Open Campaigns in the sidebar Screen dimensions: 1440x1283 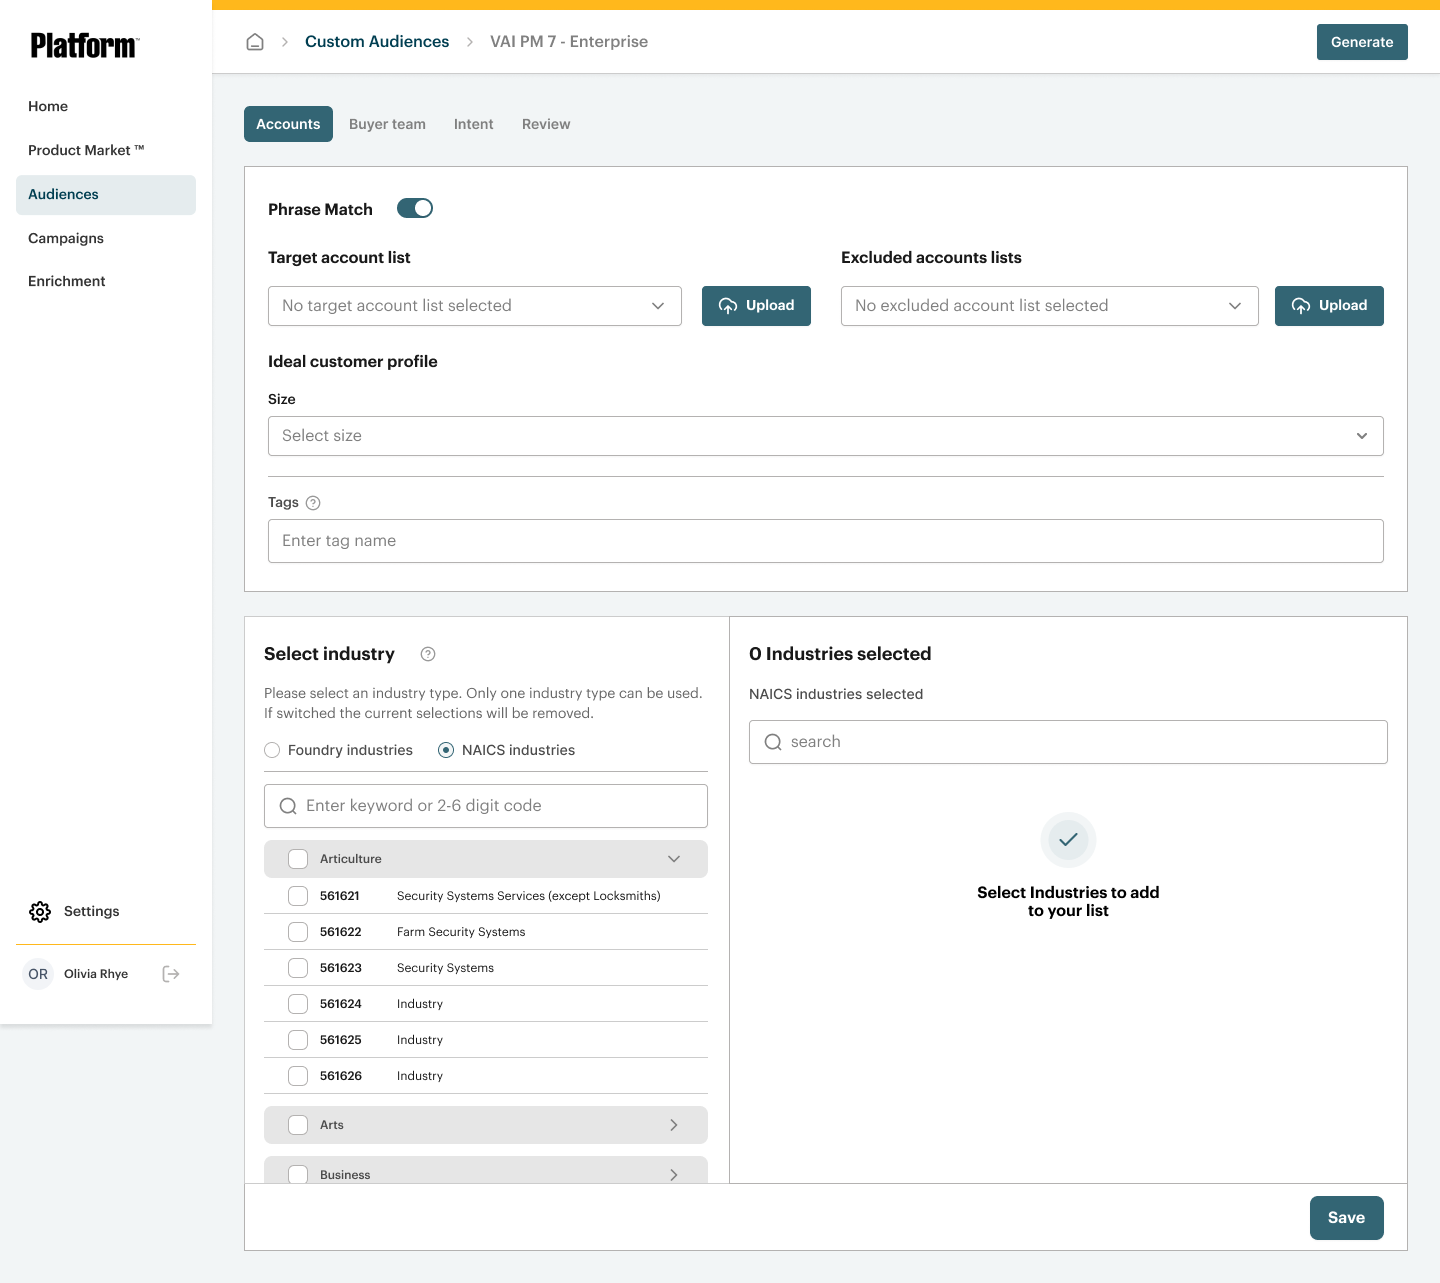(x=66, y=238)
